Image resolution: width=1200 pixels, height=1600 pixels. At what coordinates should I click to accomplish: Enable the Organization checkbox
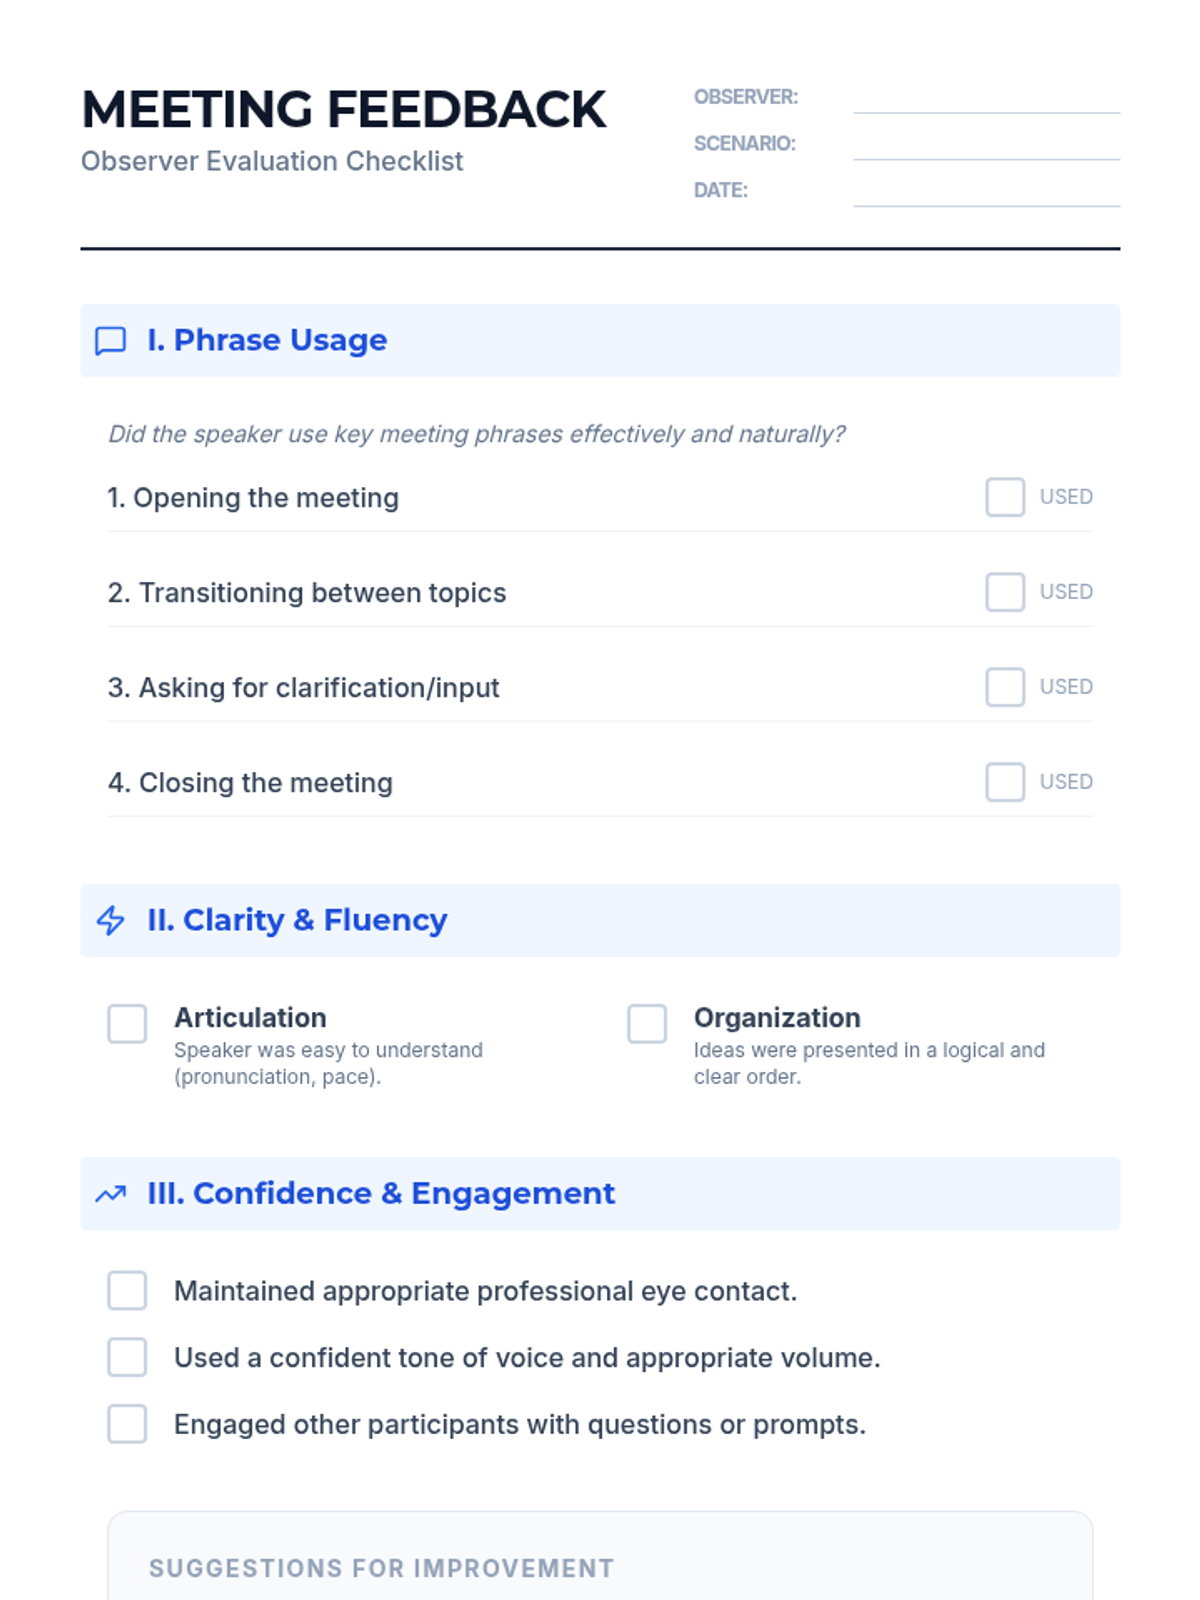click(647, 1024)
